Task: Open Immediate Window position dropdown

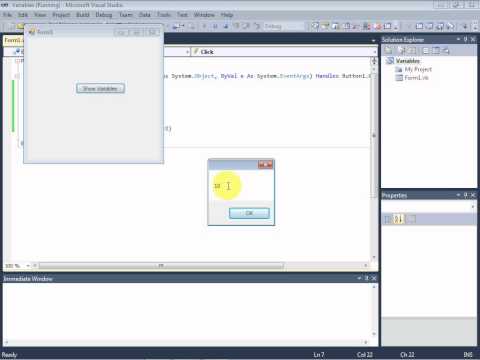Action: pos(359,278)
